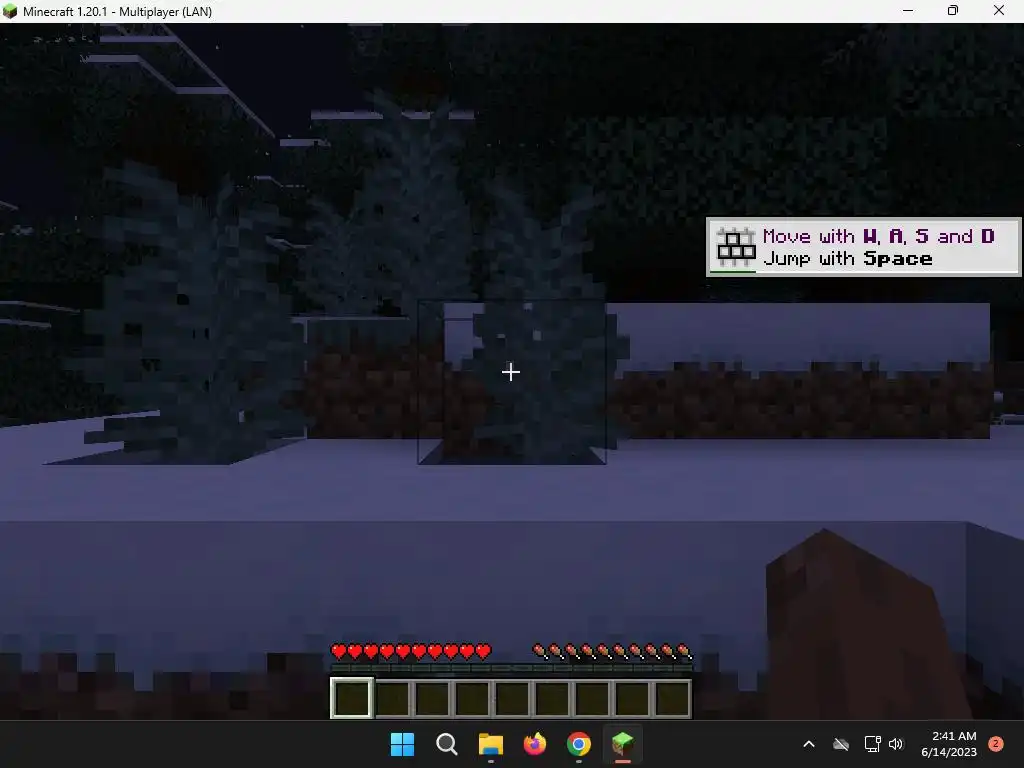This screenshot has height=768, width=1024.
Task: Click the rightmost drumstick in hunger bar
Action: 684,651
